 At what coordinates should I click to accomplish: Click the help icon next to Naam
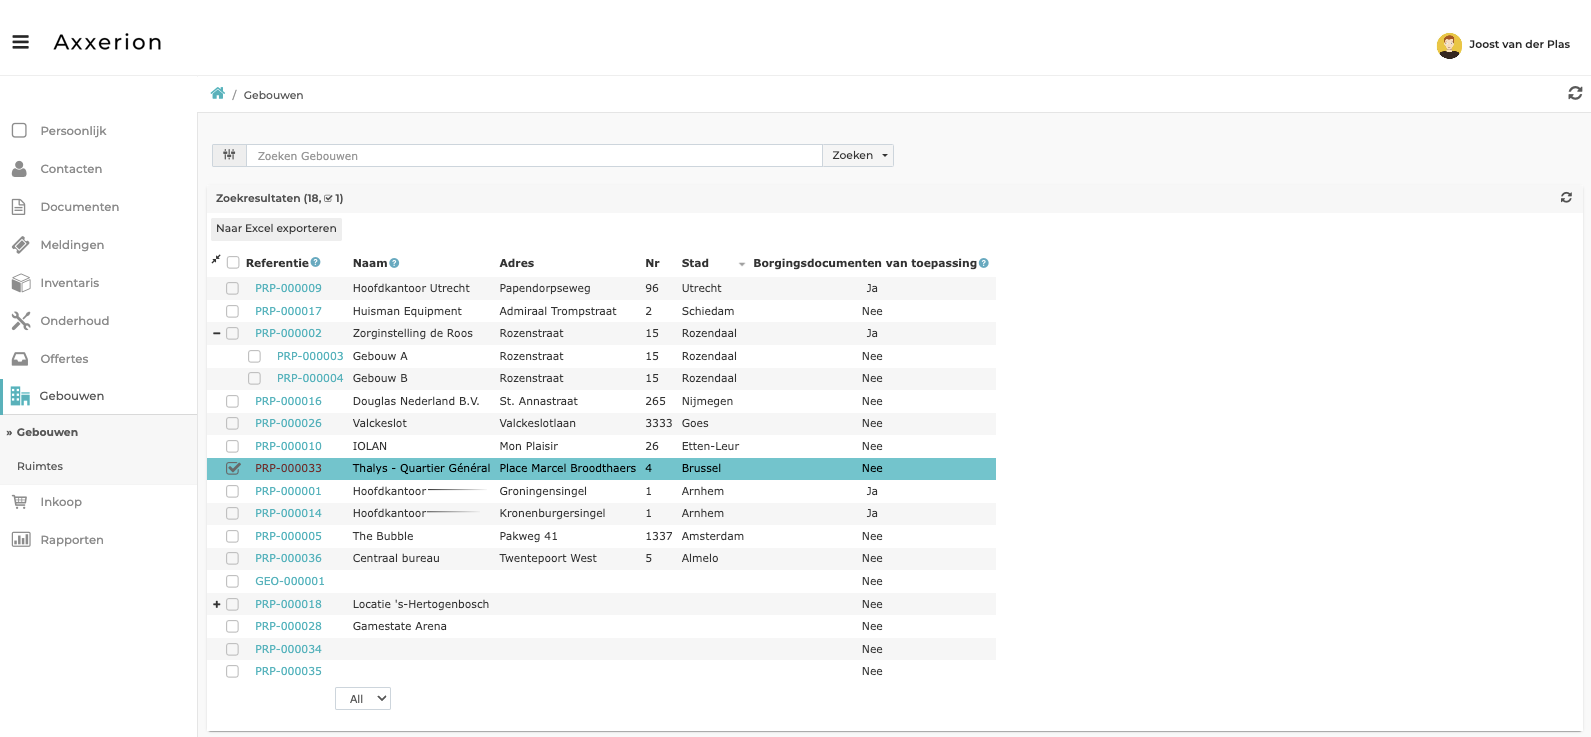tap(394, 263)
